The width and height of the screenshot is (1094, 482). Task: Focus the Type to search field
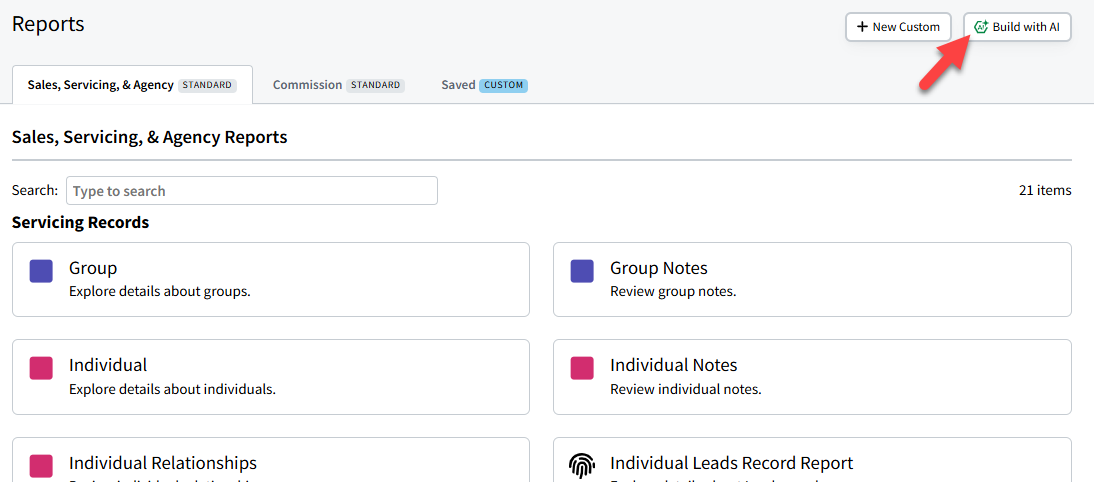252,190
